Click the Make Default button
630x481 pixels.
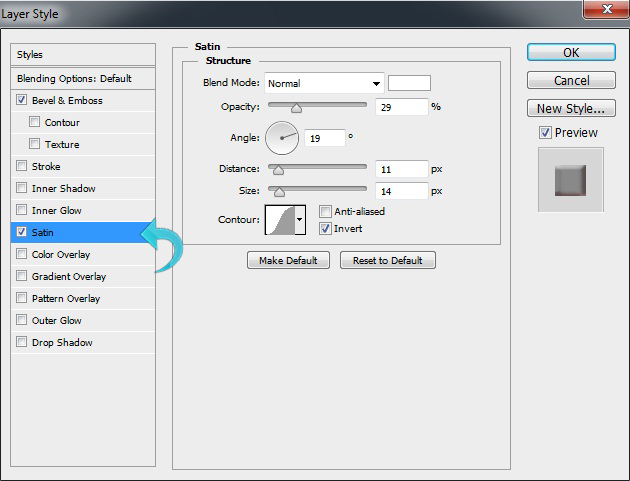pyautogui.click(x=288, y=260)
